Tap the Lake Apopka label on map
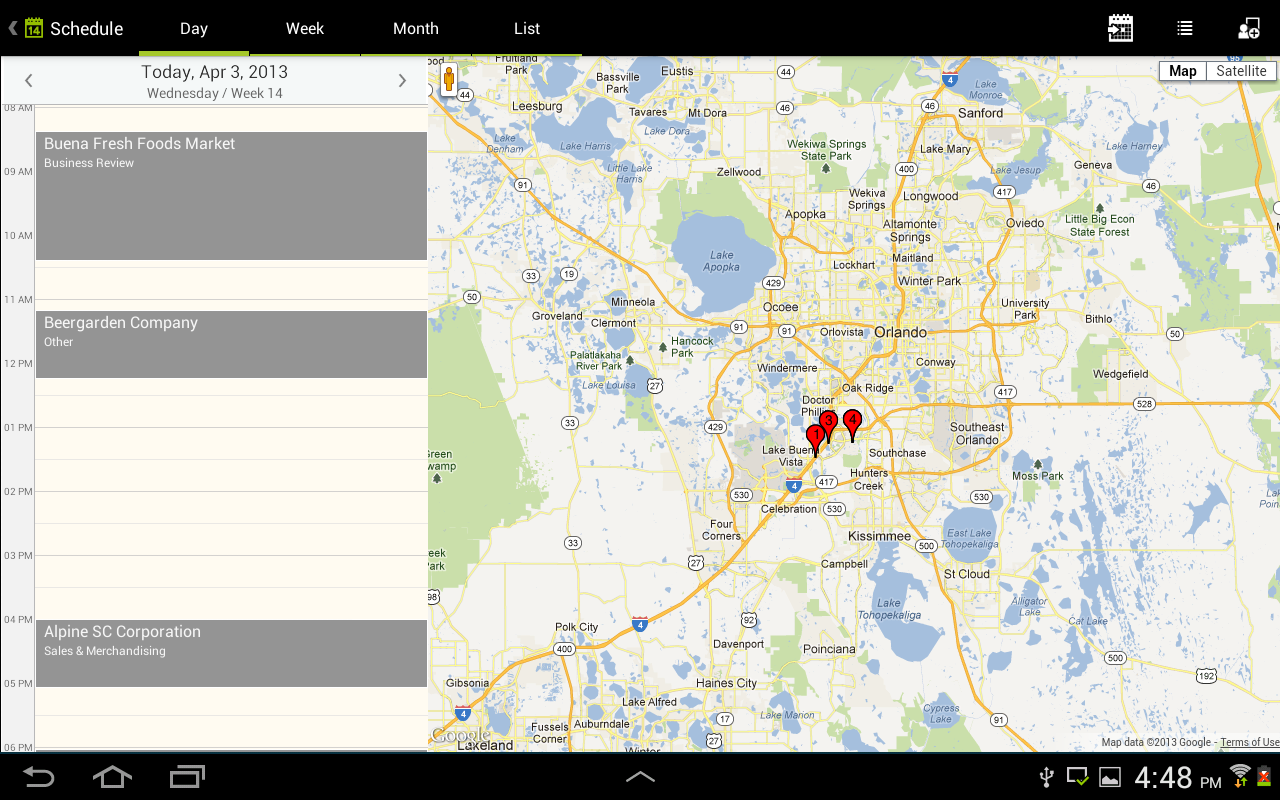The width and height of the screenshot is (1280, 800). (x=721, y=261)
